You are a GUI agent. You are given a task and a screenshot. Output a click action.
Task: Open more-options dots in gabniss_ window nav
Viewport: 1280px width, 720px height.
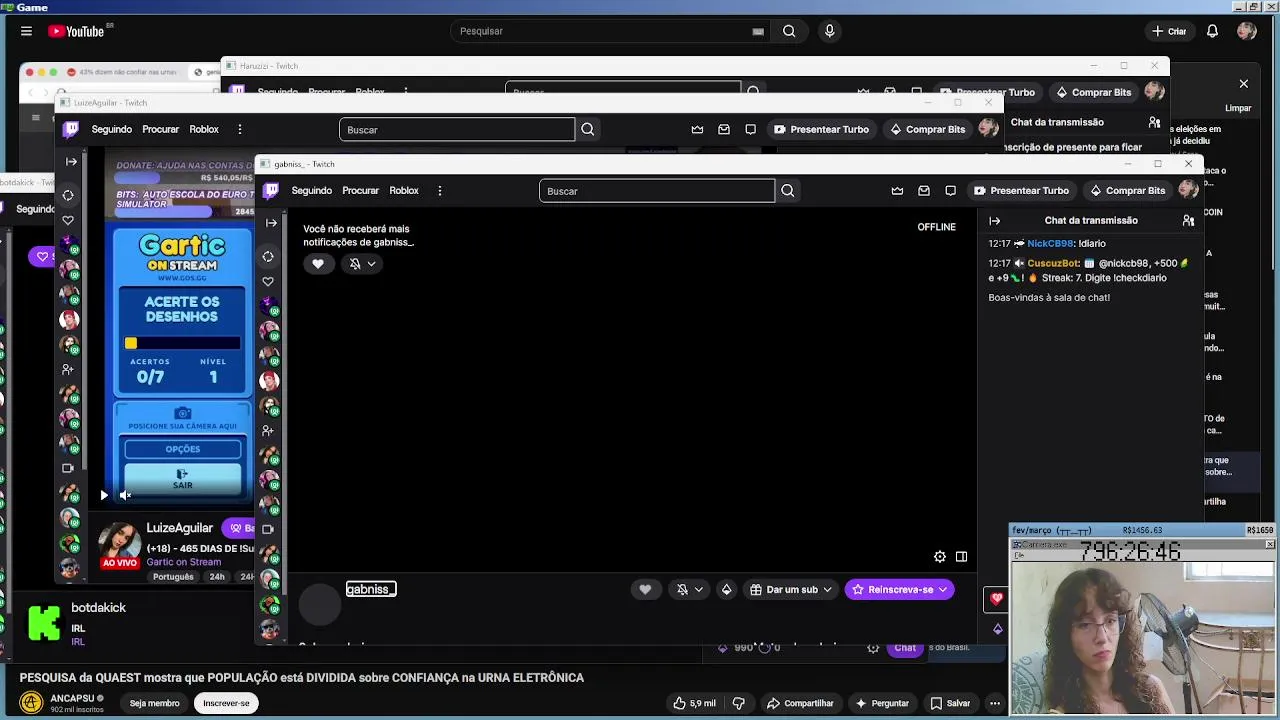439,191
